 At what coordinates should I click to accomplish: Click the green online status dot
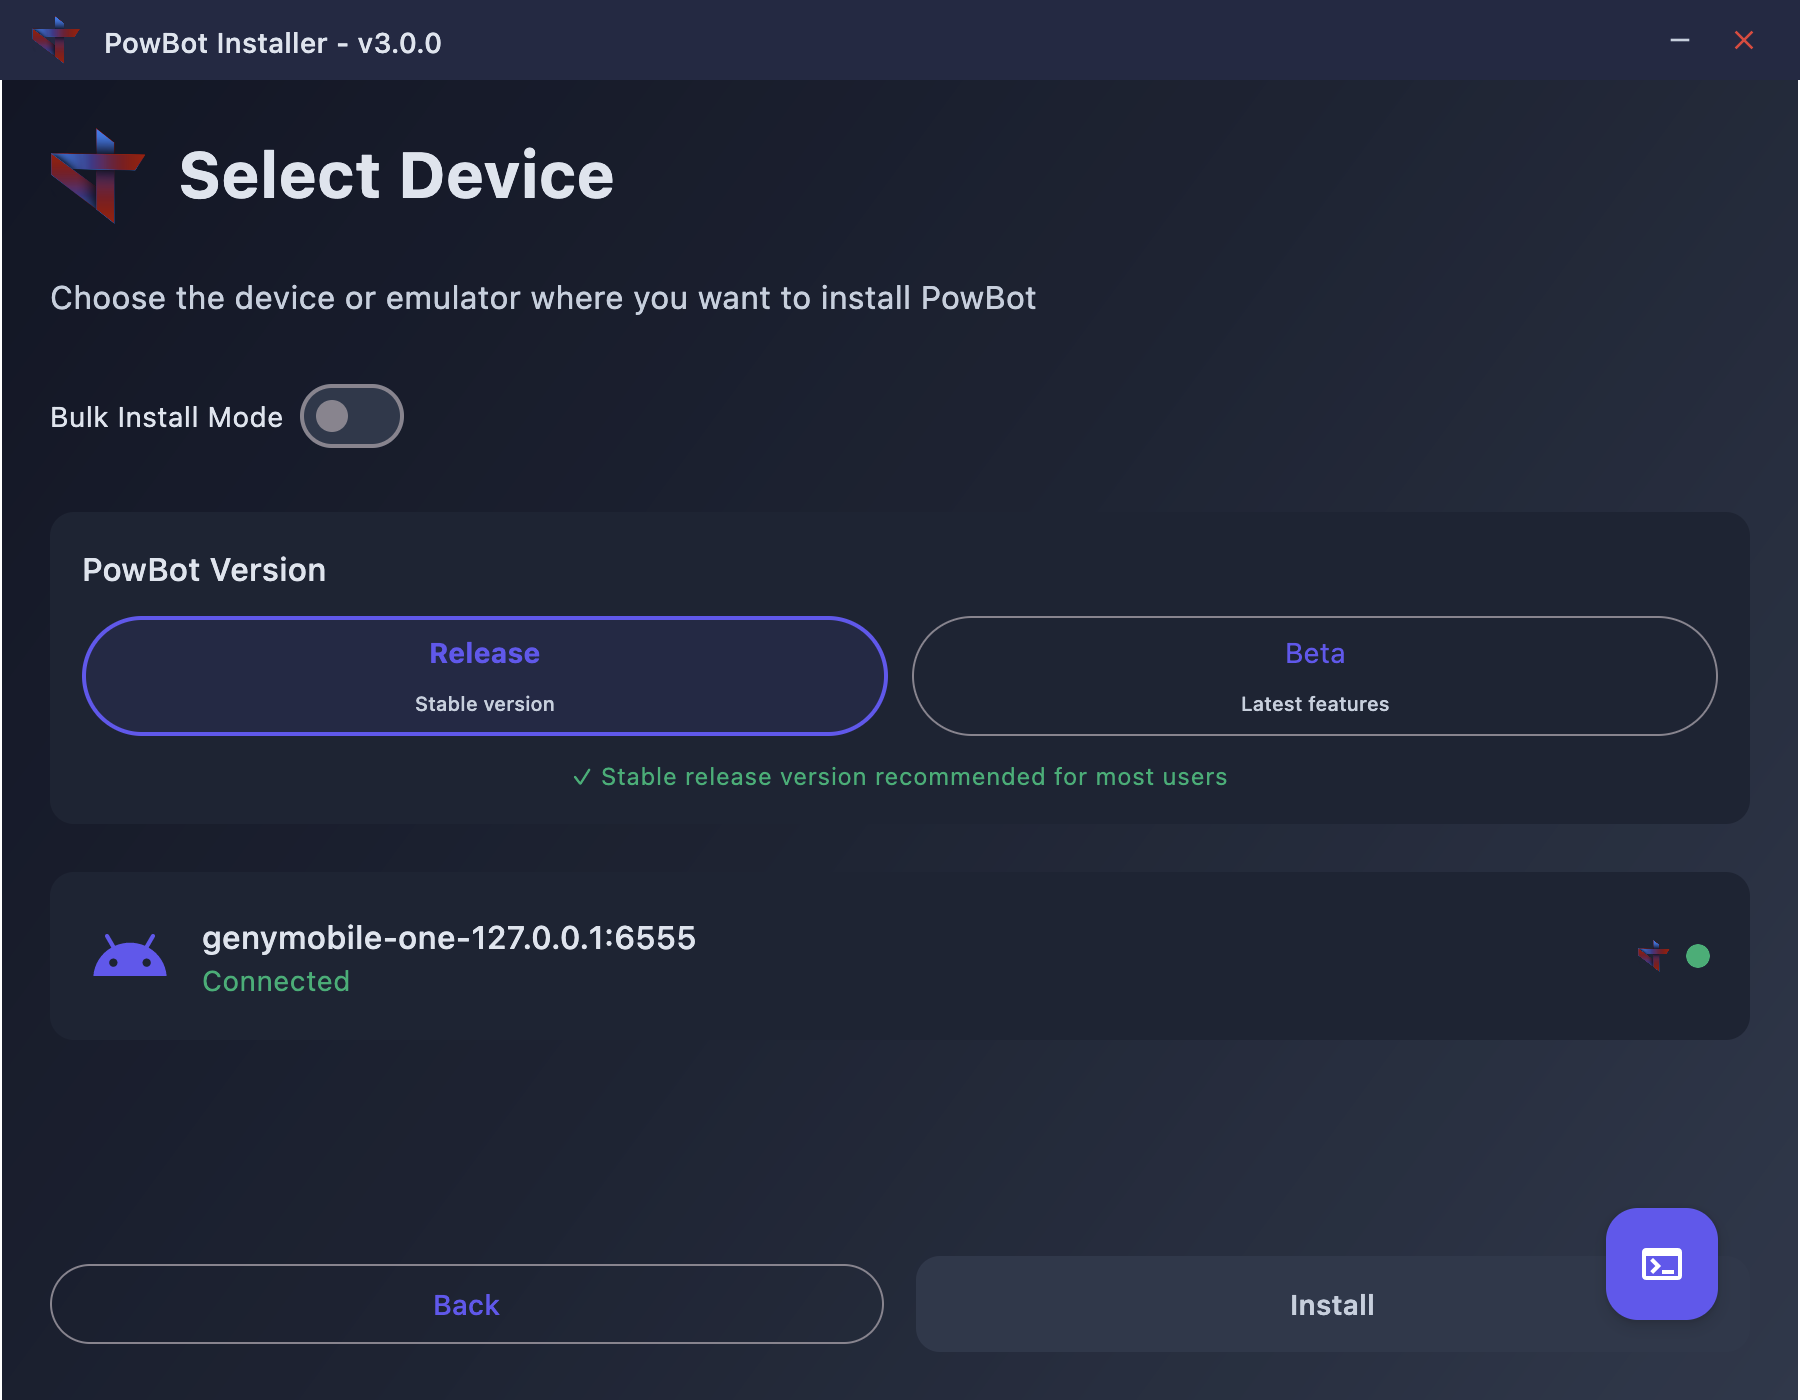pos(1697,956)
